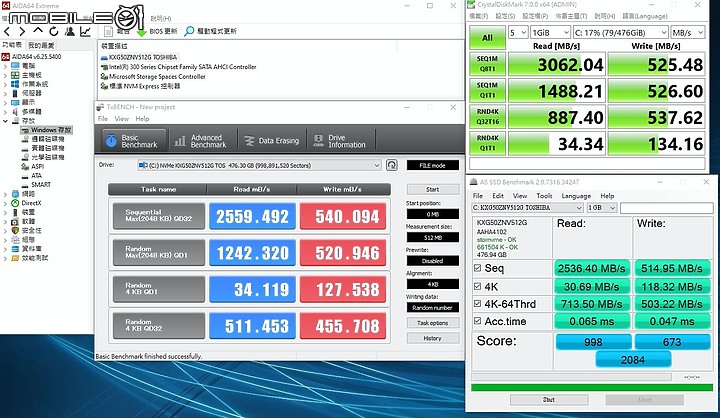Click the AIDA64 report page icon
This screenshot has width=720, height=418.
tap(108, 31)
